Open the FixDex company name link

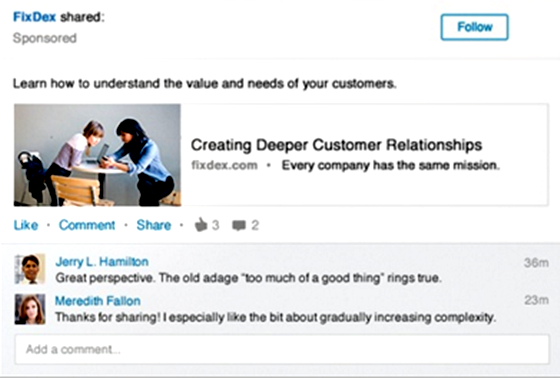[34, 17]
